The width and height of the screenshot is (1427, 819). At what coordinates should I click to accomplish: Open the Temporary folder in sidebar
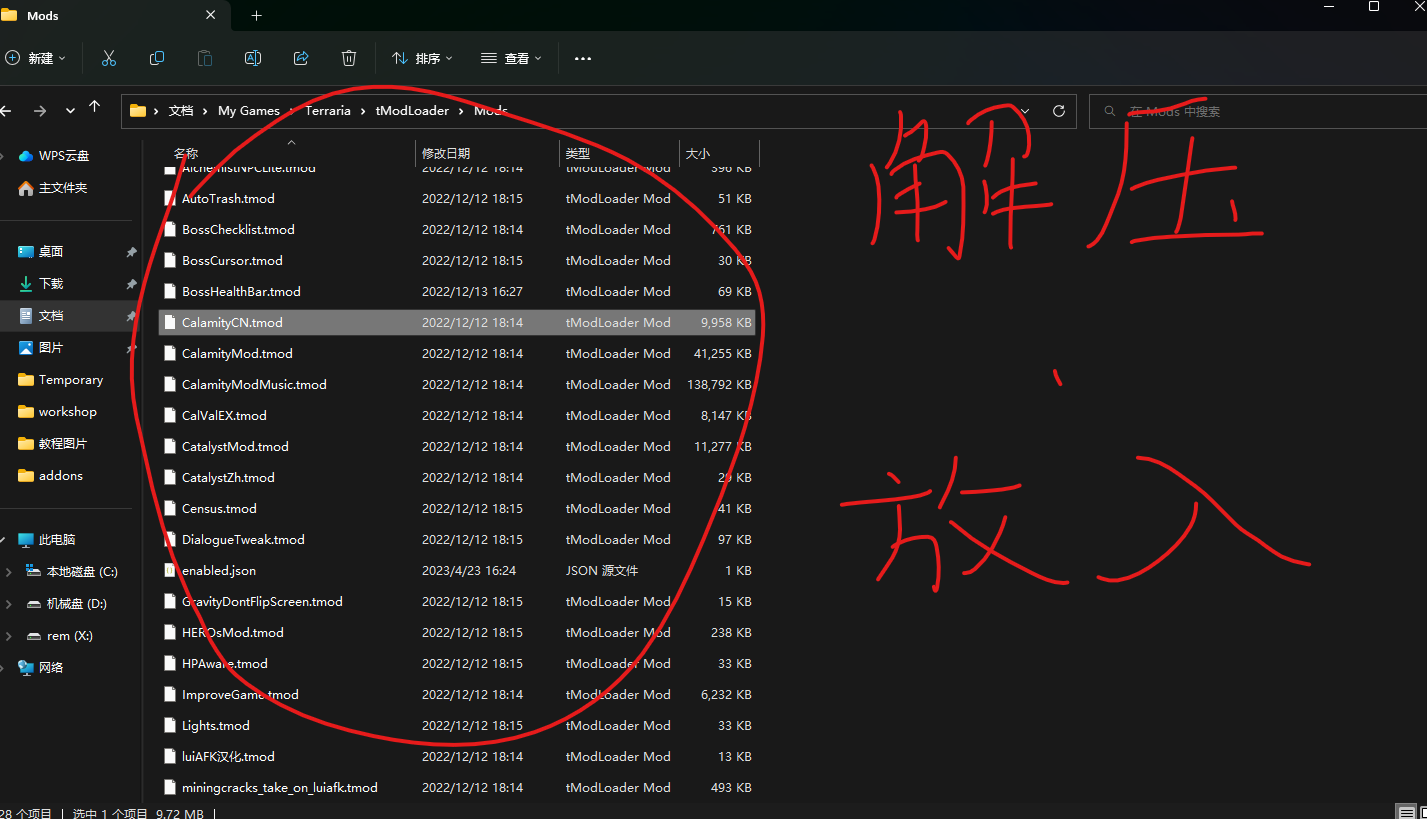70,380
